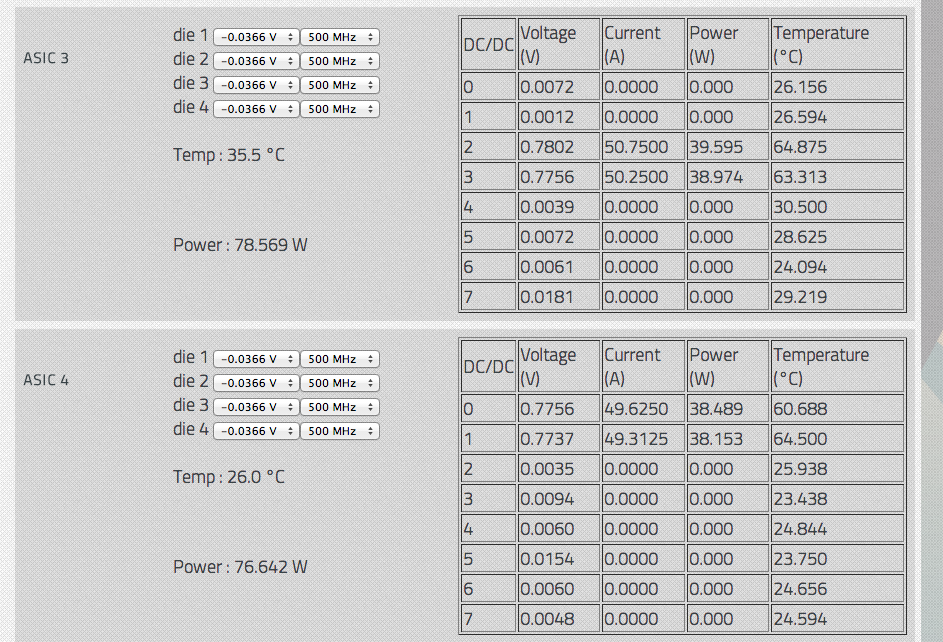
Task: Click ASIC 3 Current (A) column header
Action: 644,44
